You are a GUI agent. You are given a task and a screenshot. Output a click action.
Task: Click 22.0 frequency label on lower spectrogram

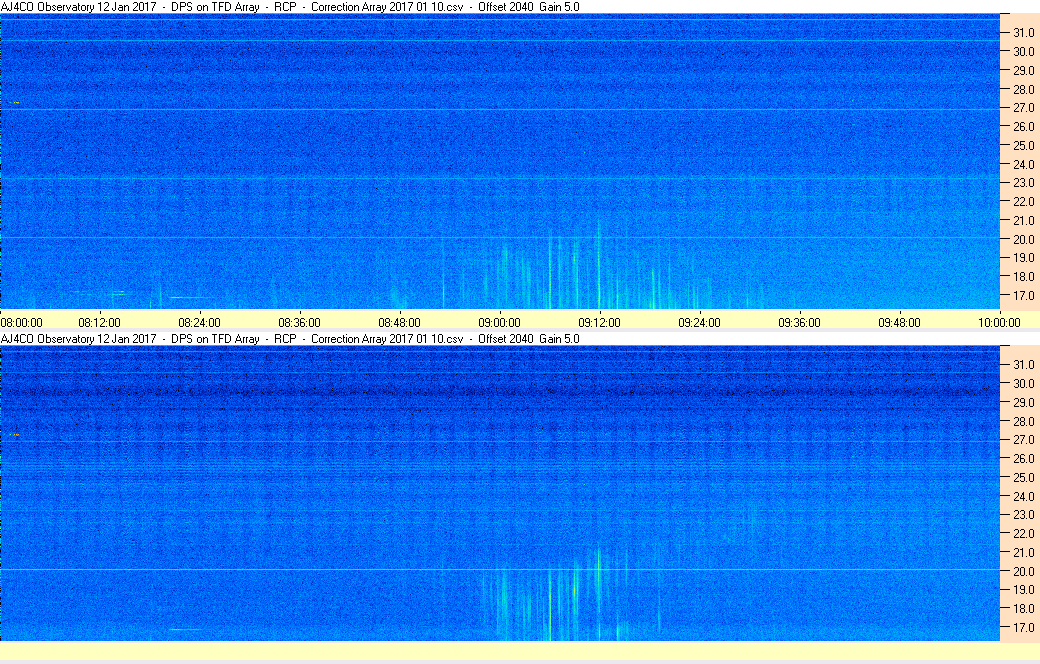tap(1023, 534)
